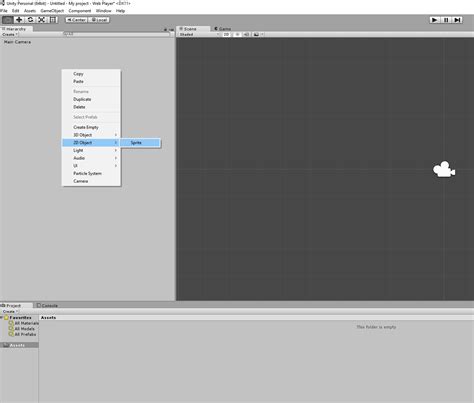Open the scene effects image dropdown
474x403 pixels.
coord(258,34)
